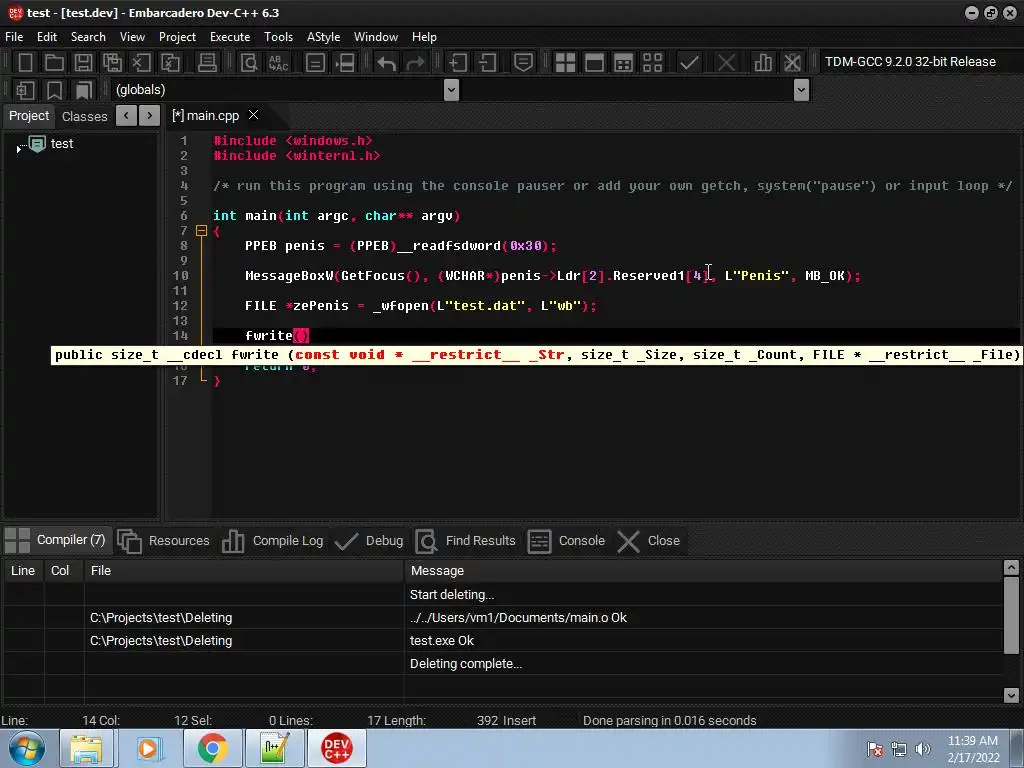
Task: Open the Search menu
Action: pyautogui.click(x=88, y=37)
